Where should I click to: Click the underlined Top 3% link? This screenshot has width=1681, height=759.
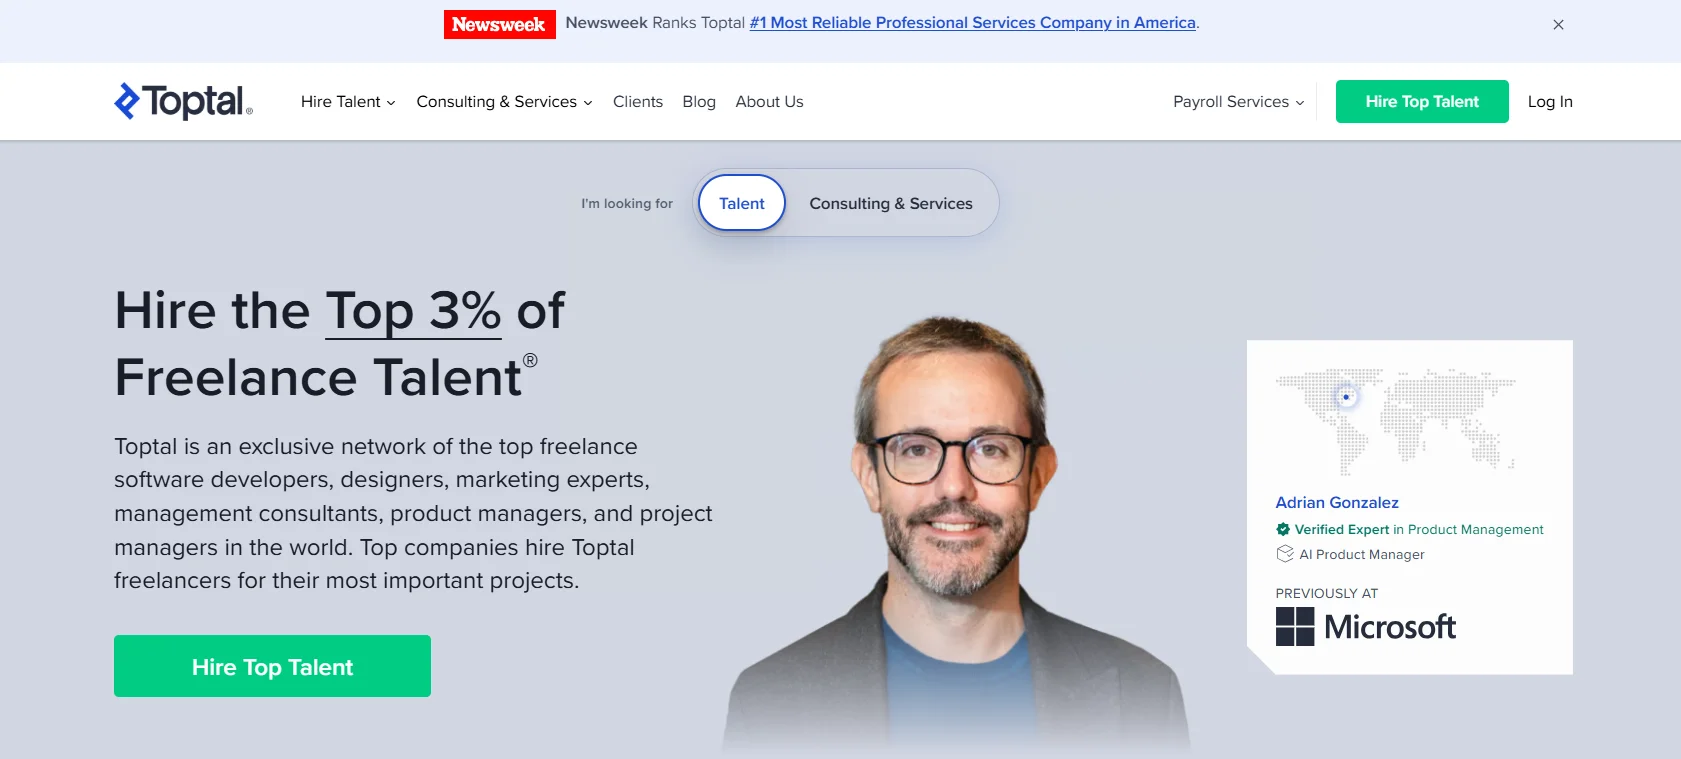coord(413,311)
